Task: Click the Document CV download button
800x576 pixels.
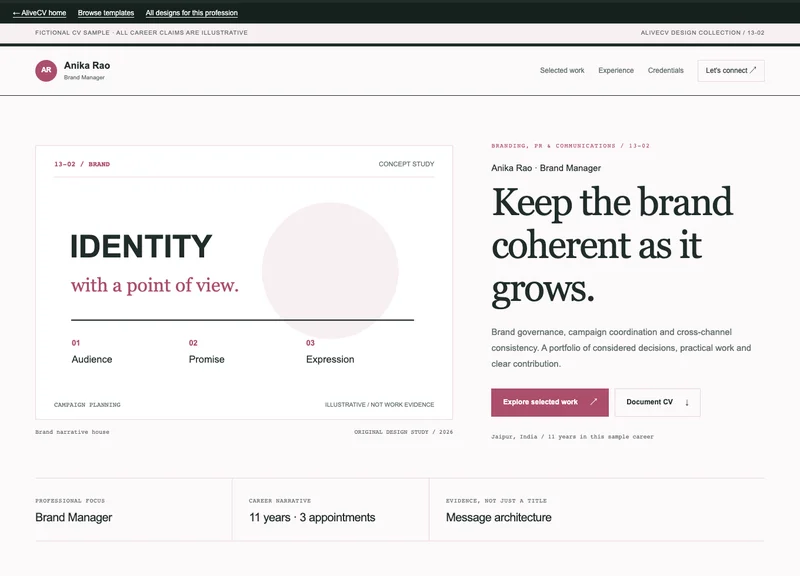Action: point(657,402)
